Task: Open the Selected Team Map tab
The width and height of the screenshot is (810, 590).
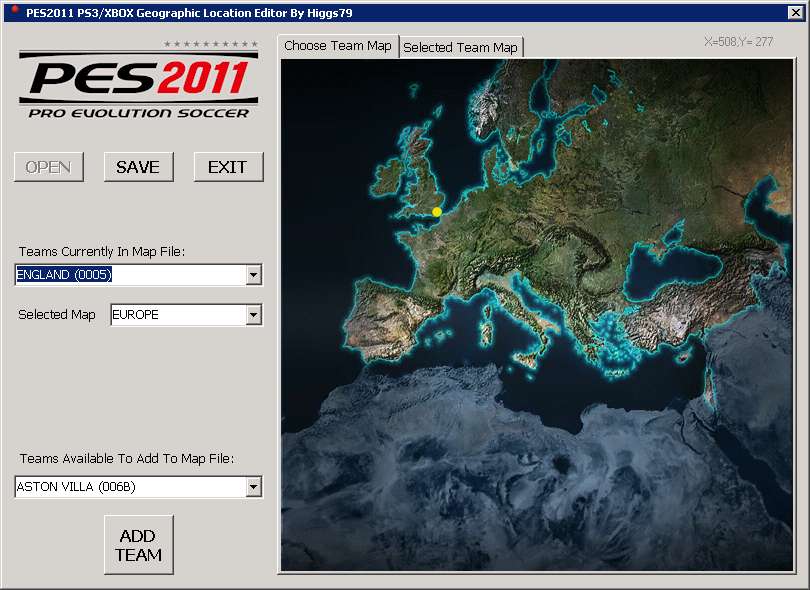Action: [x=460, y=47]
